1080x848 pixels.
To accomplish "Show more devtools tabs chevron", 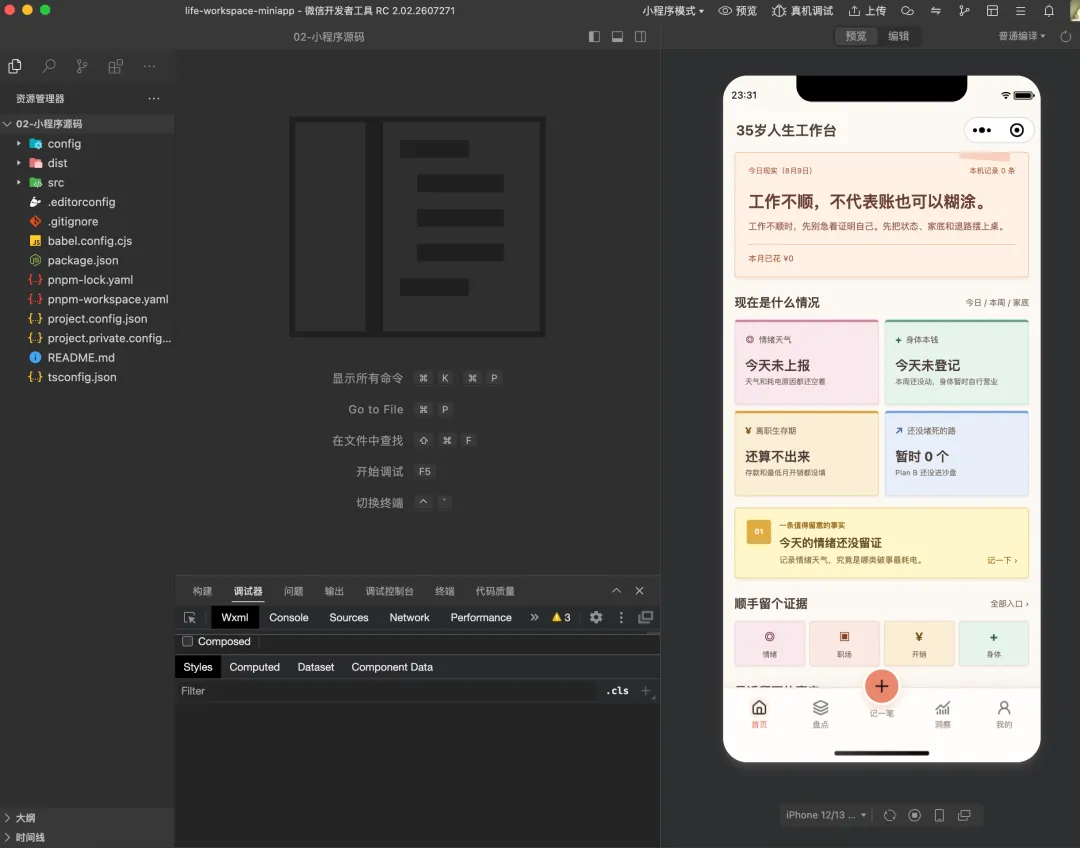I will 534,617.
